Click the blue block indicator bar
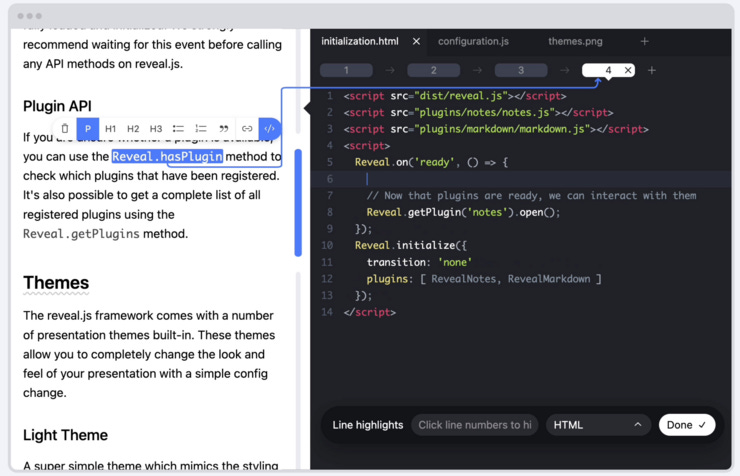 pyautogui.click(x=298, y=203)
